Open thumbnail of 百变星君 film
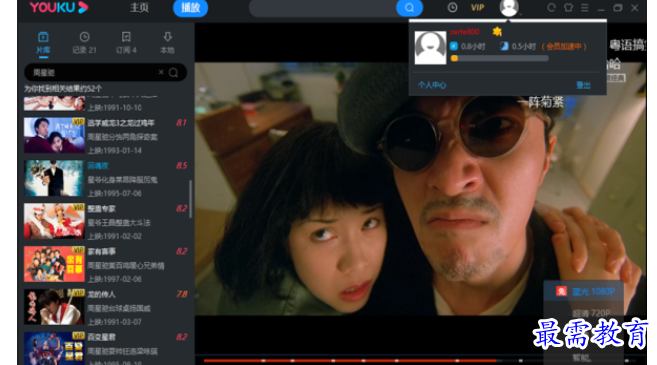The image size is (657, 365). pos(54,348)
